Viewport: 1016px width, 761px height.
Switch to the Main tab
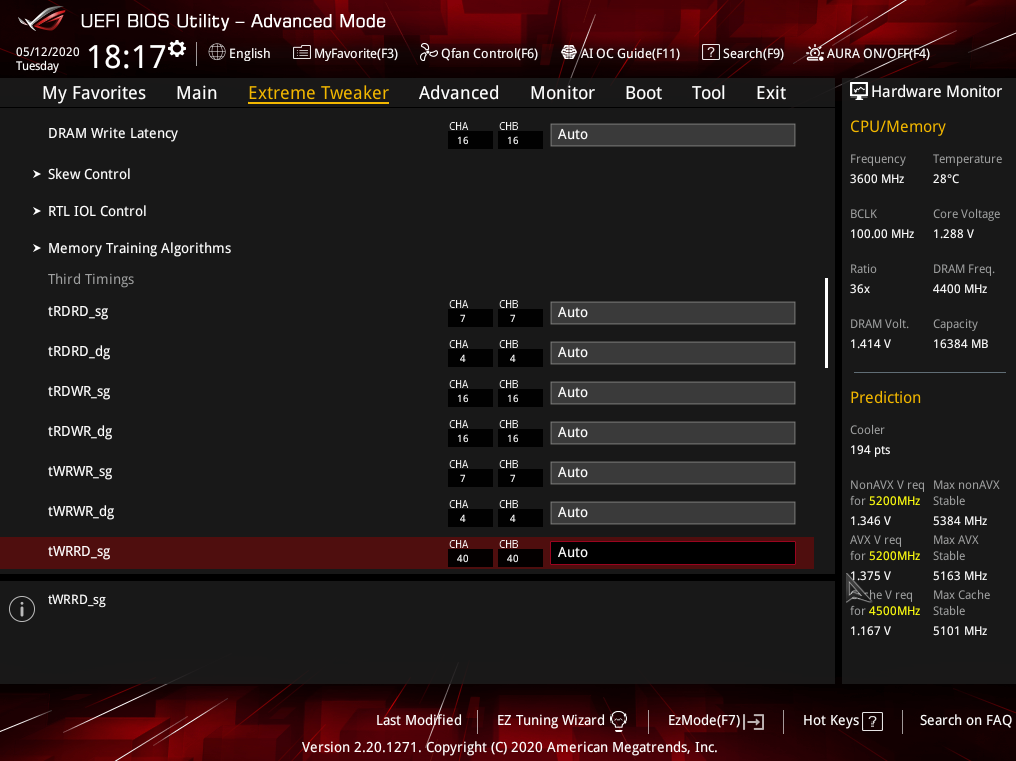196,93
